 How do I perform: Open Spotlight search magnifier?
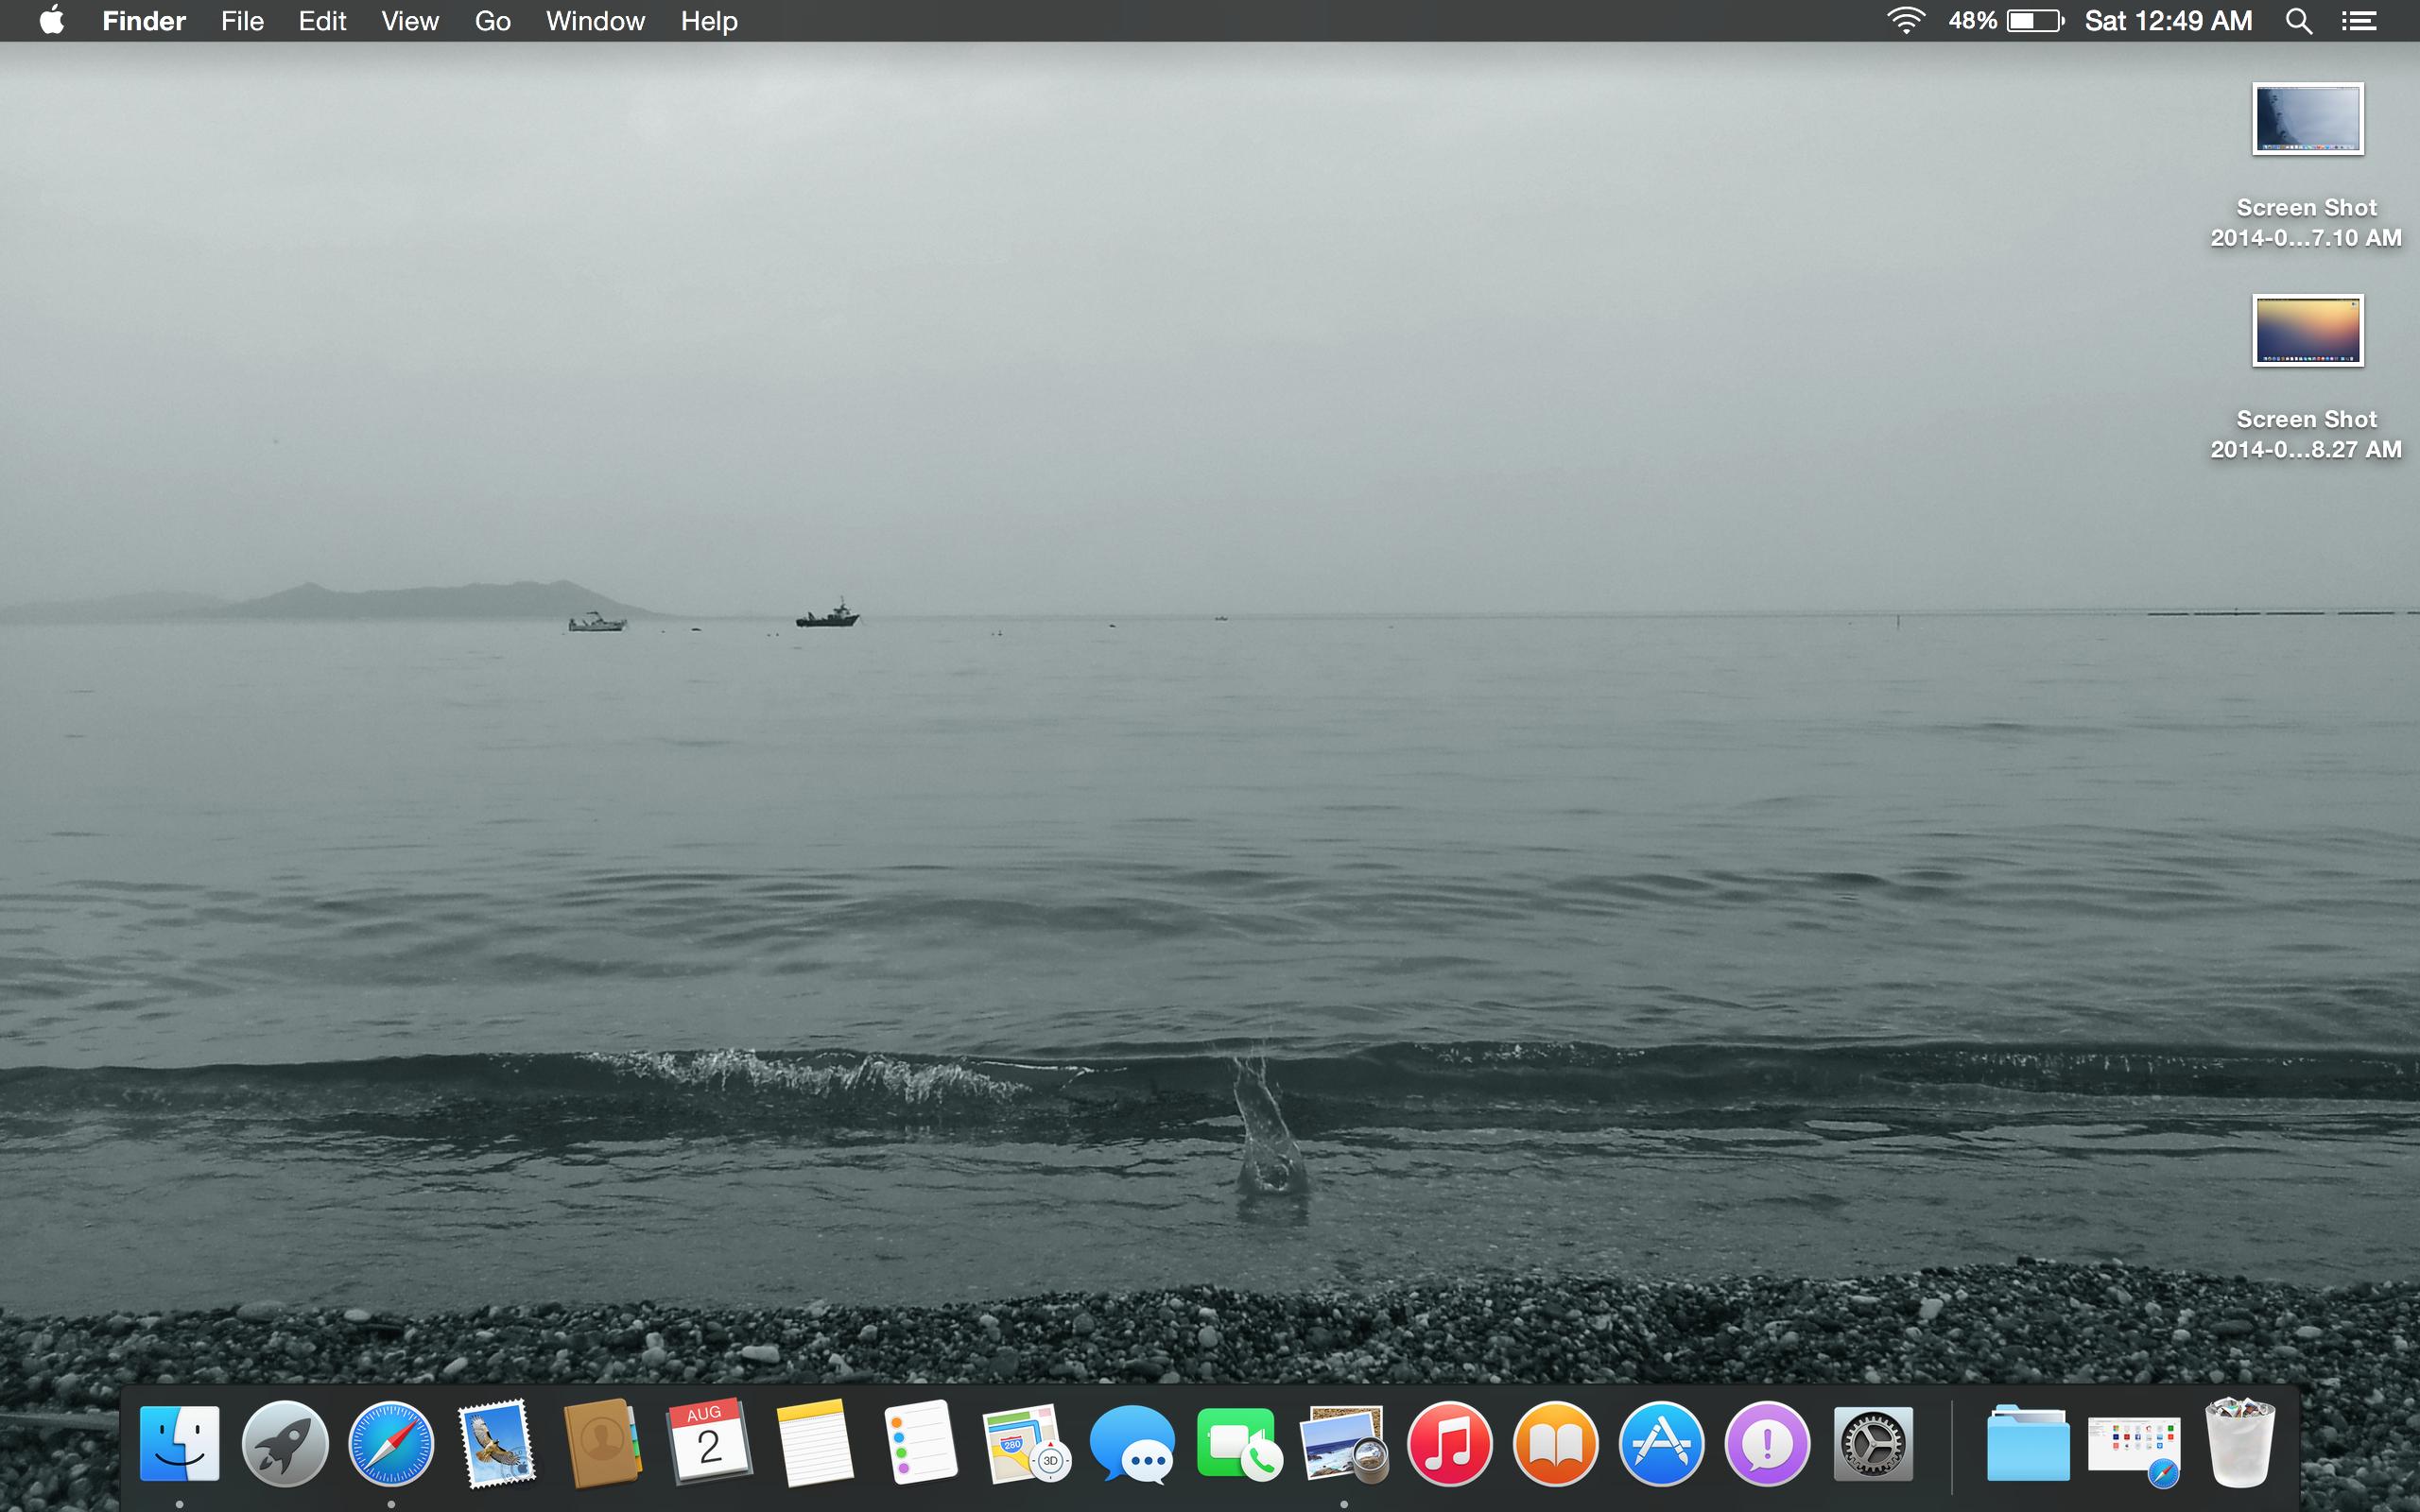(2299, 21)
